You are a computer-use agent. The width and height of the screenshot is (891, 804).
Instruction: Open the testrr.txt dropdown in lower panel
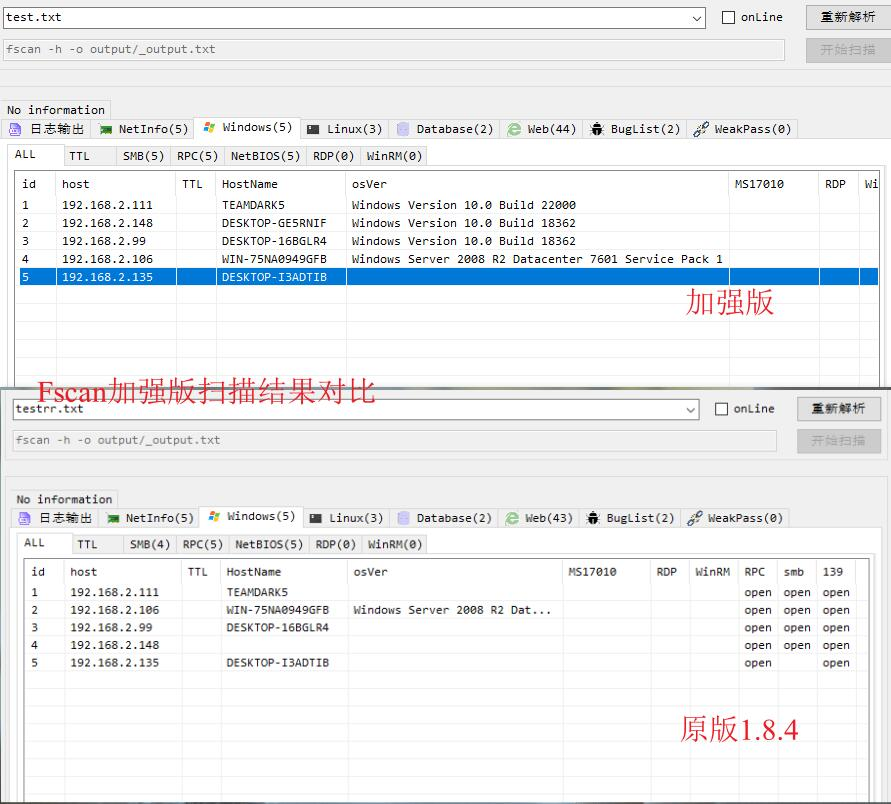(x=692, y=408)
